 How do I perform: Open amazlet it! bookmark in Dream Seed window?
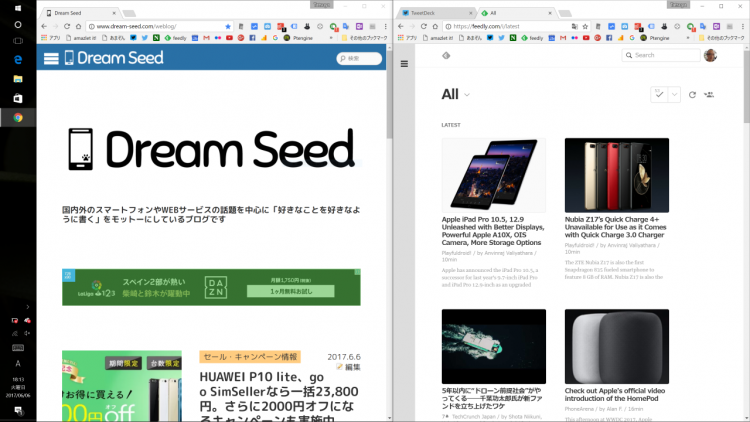pyautogui.click(x=81, y=38)
